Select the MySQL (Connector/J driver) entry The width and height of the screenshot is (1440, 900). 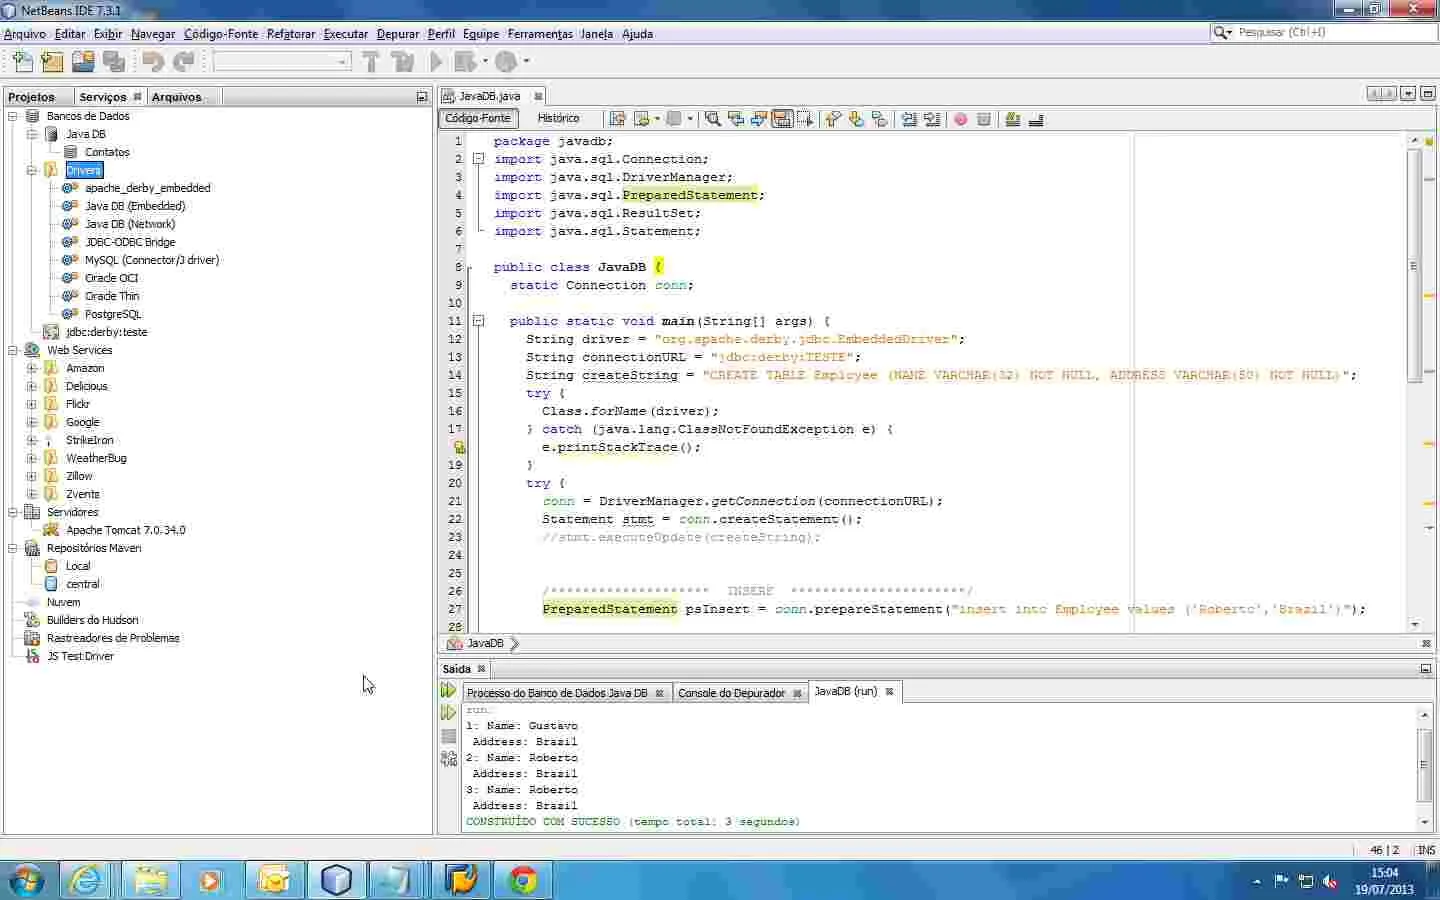click(x=151, y=260)
